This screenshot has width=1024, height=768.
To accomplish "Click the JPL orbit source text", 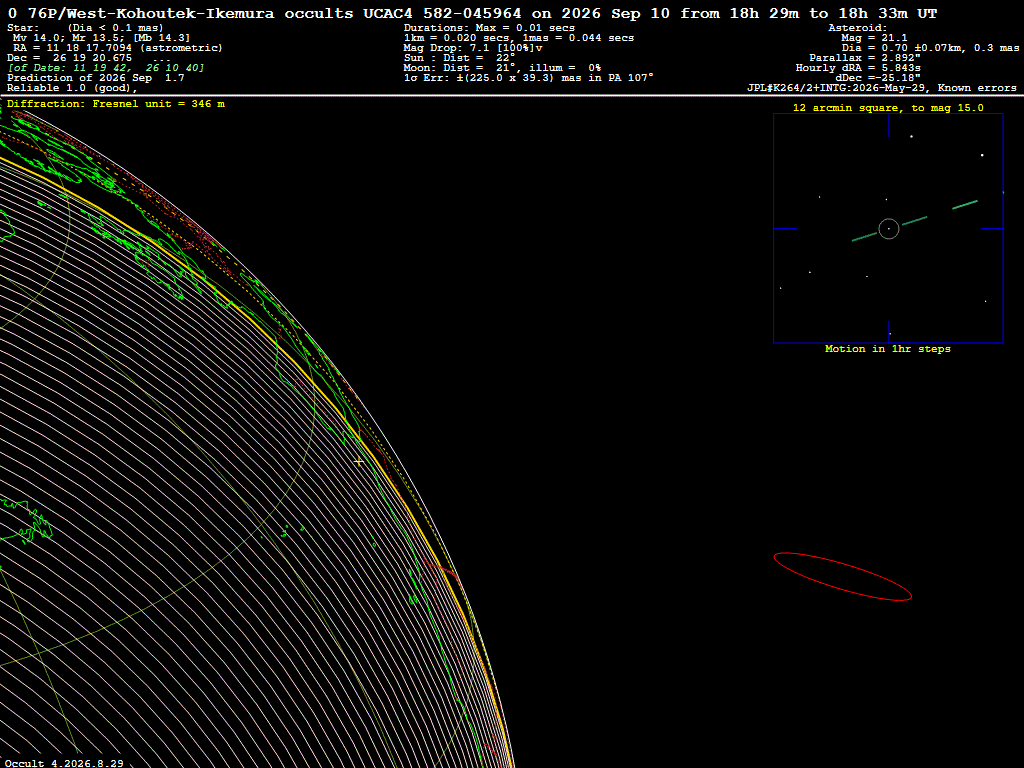I will coord(882,88).
